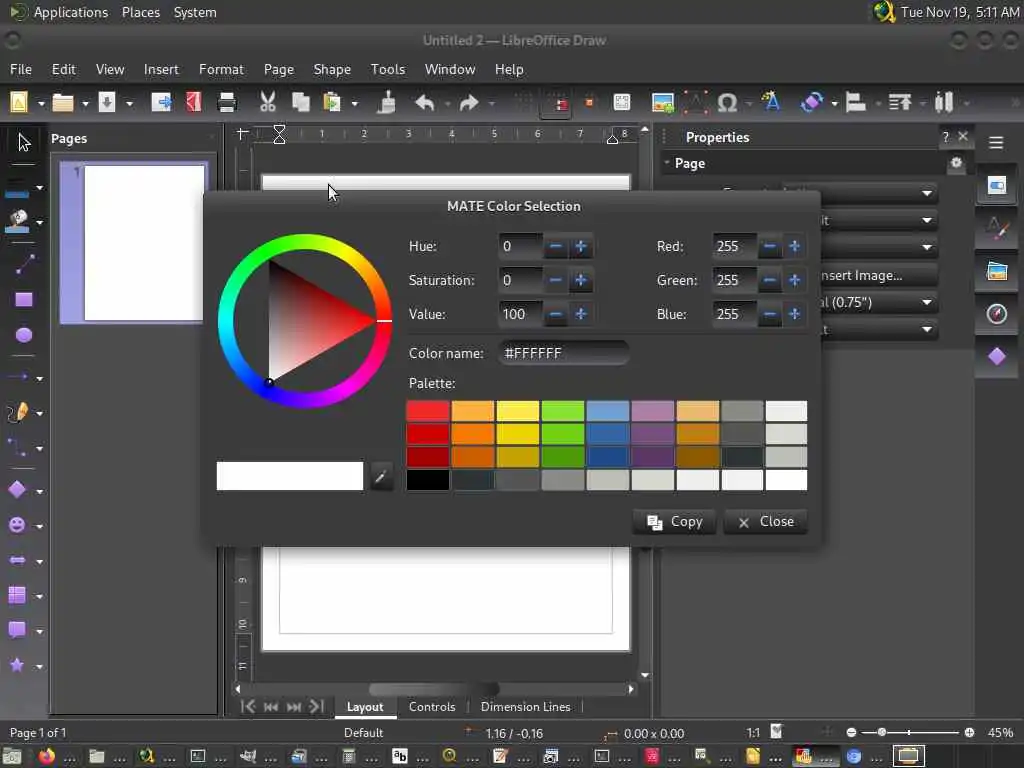Select the Callout shapes tool

coord(18,630)
